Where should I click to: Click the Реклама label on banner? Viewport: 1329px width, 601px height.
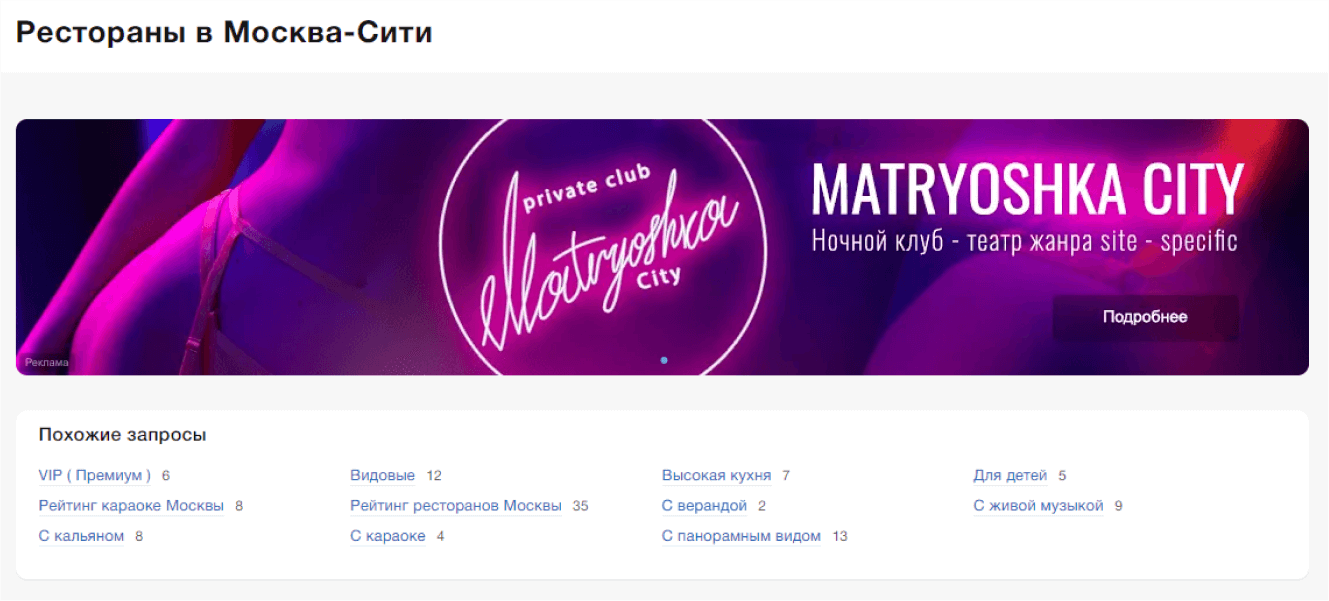point(47,363)
